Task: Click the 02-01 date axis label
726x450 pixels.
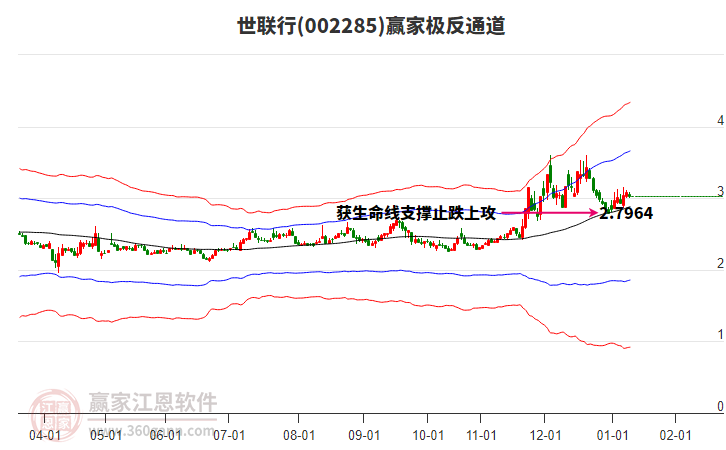Action: (x=676, y=436)
